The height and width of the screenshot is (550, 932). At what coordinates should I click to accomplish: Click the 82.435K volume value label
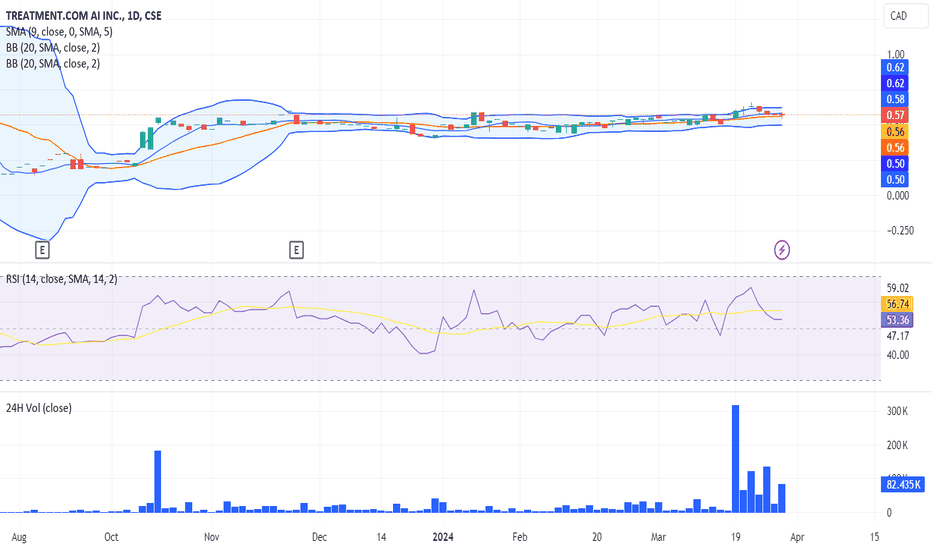[903, 485]
